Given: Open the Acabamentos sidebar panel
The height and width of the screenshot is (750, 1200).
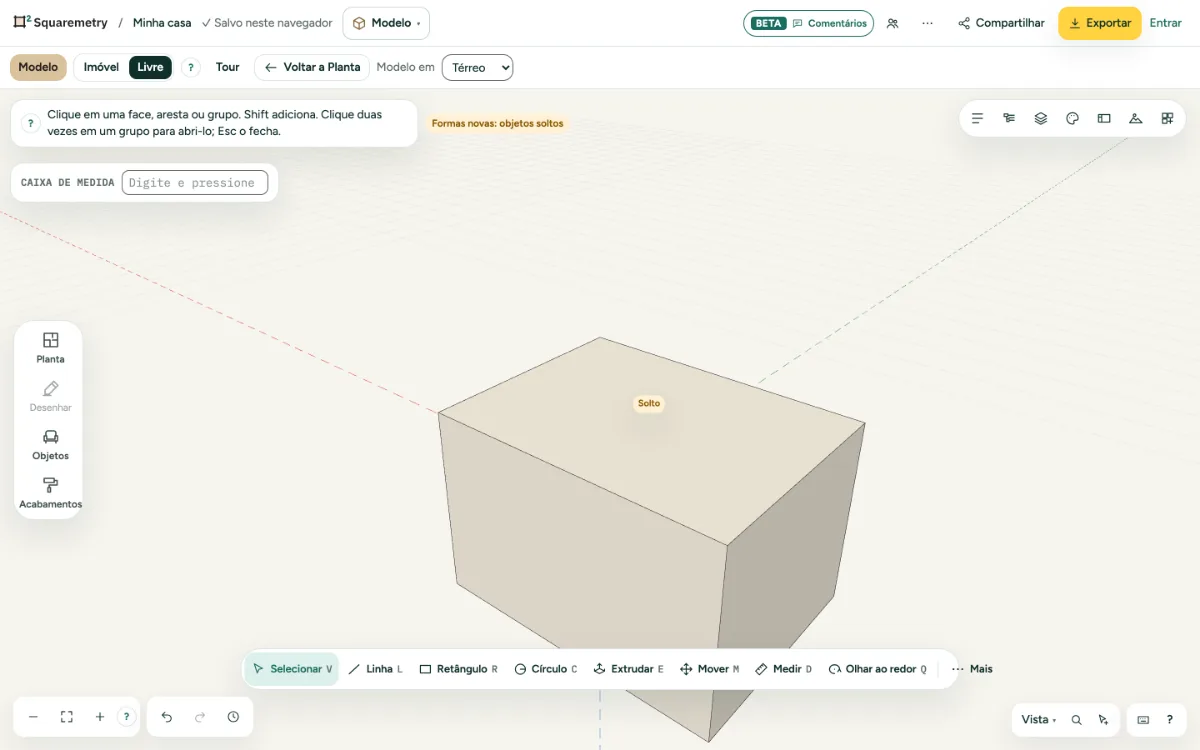Looking at the screenshot, I should pyautogui.click(x=50, y=493).
